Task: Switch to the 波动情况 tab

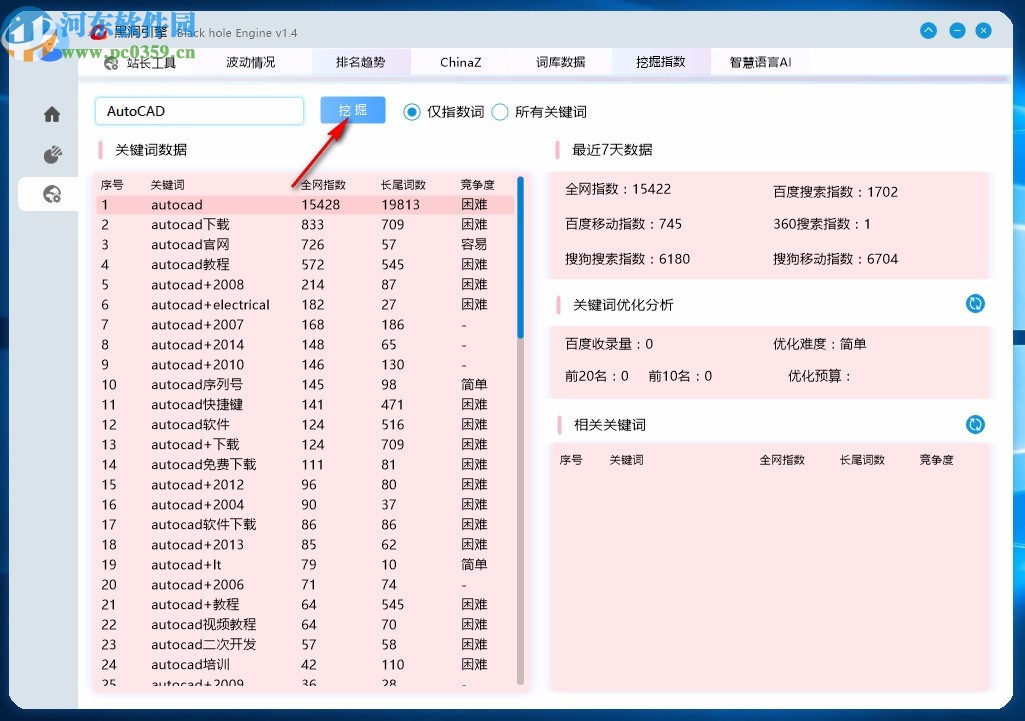Action: tap(250, 62)
